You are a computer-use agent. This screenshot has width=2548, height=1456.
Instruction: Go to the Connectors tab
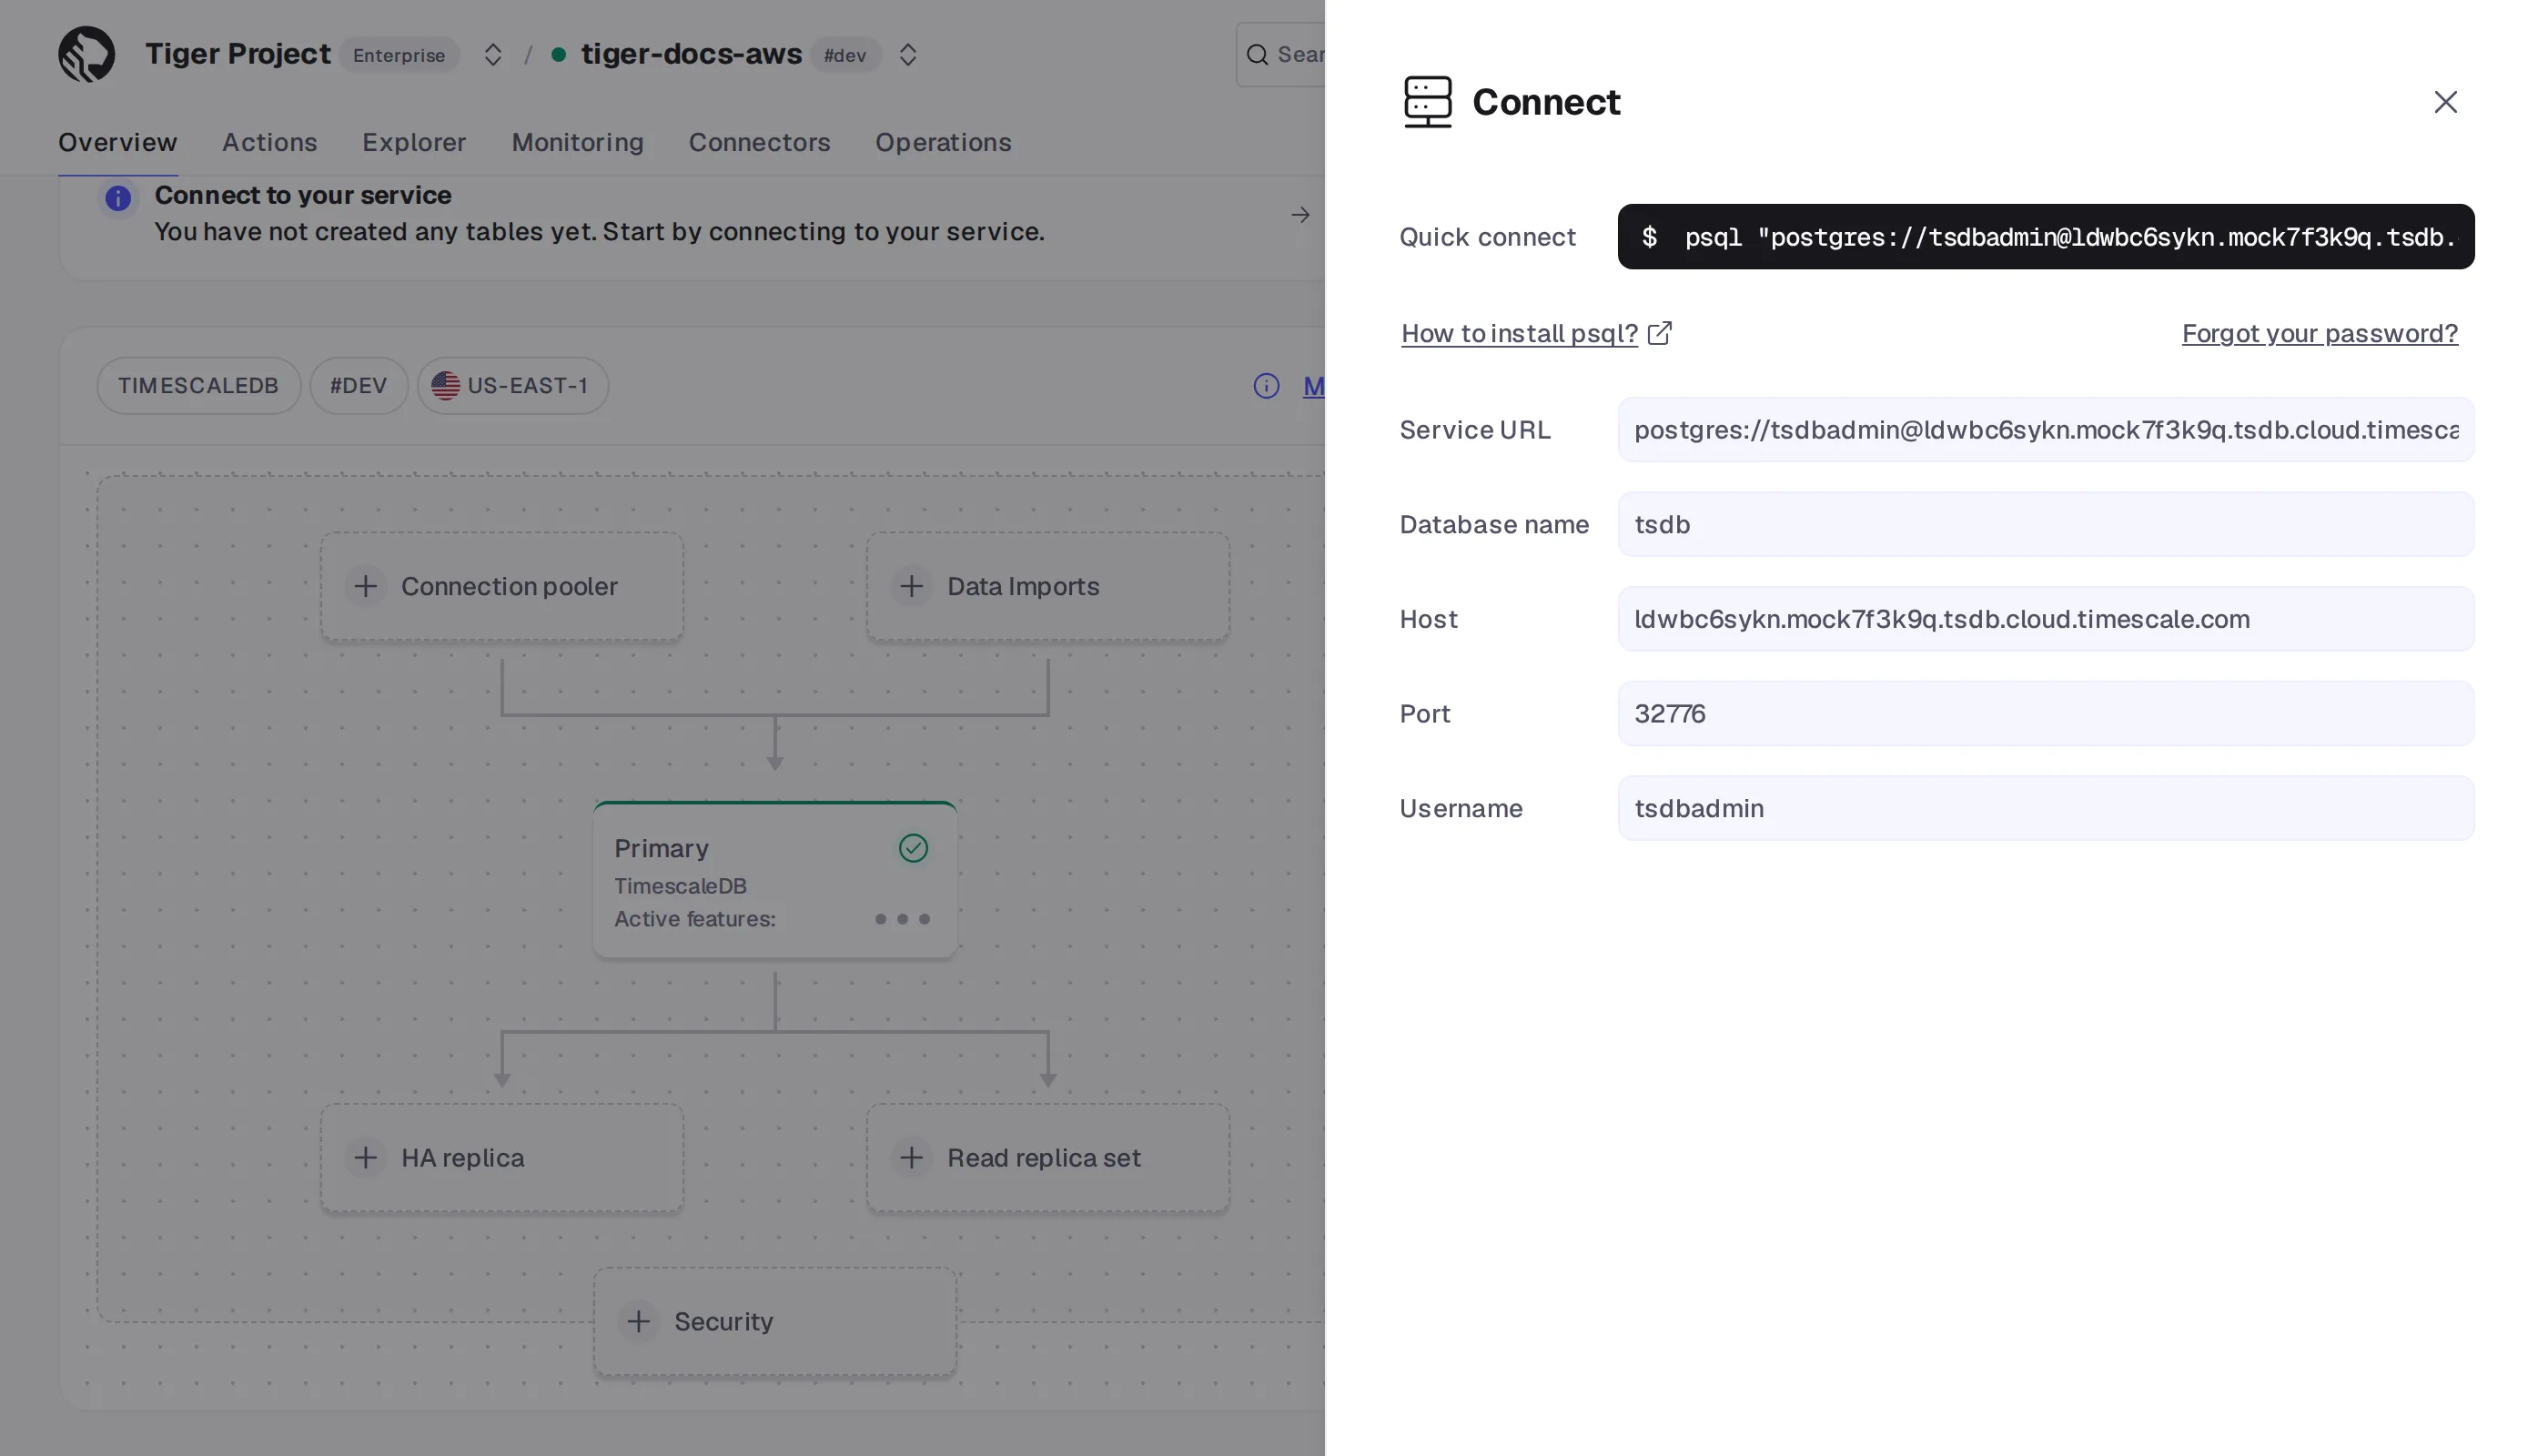pos(759,142)
